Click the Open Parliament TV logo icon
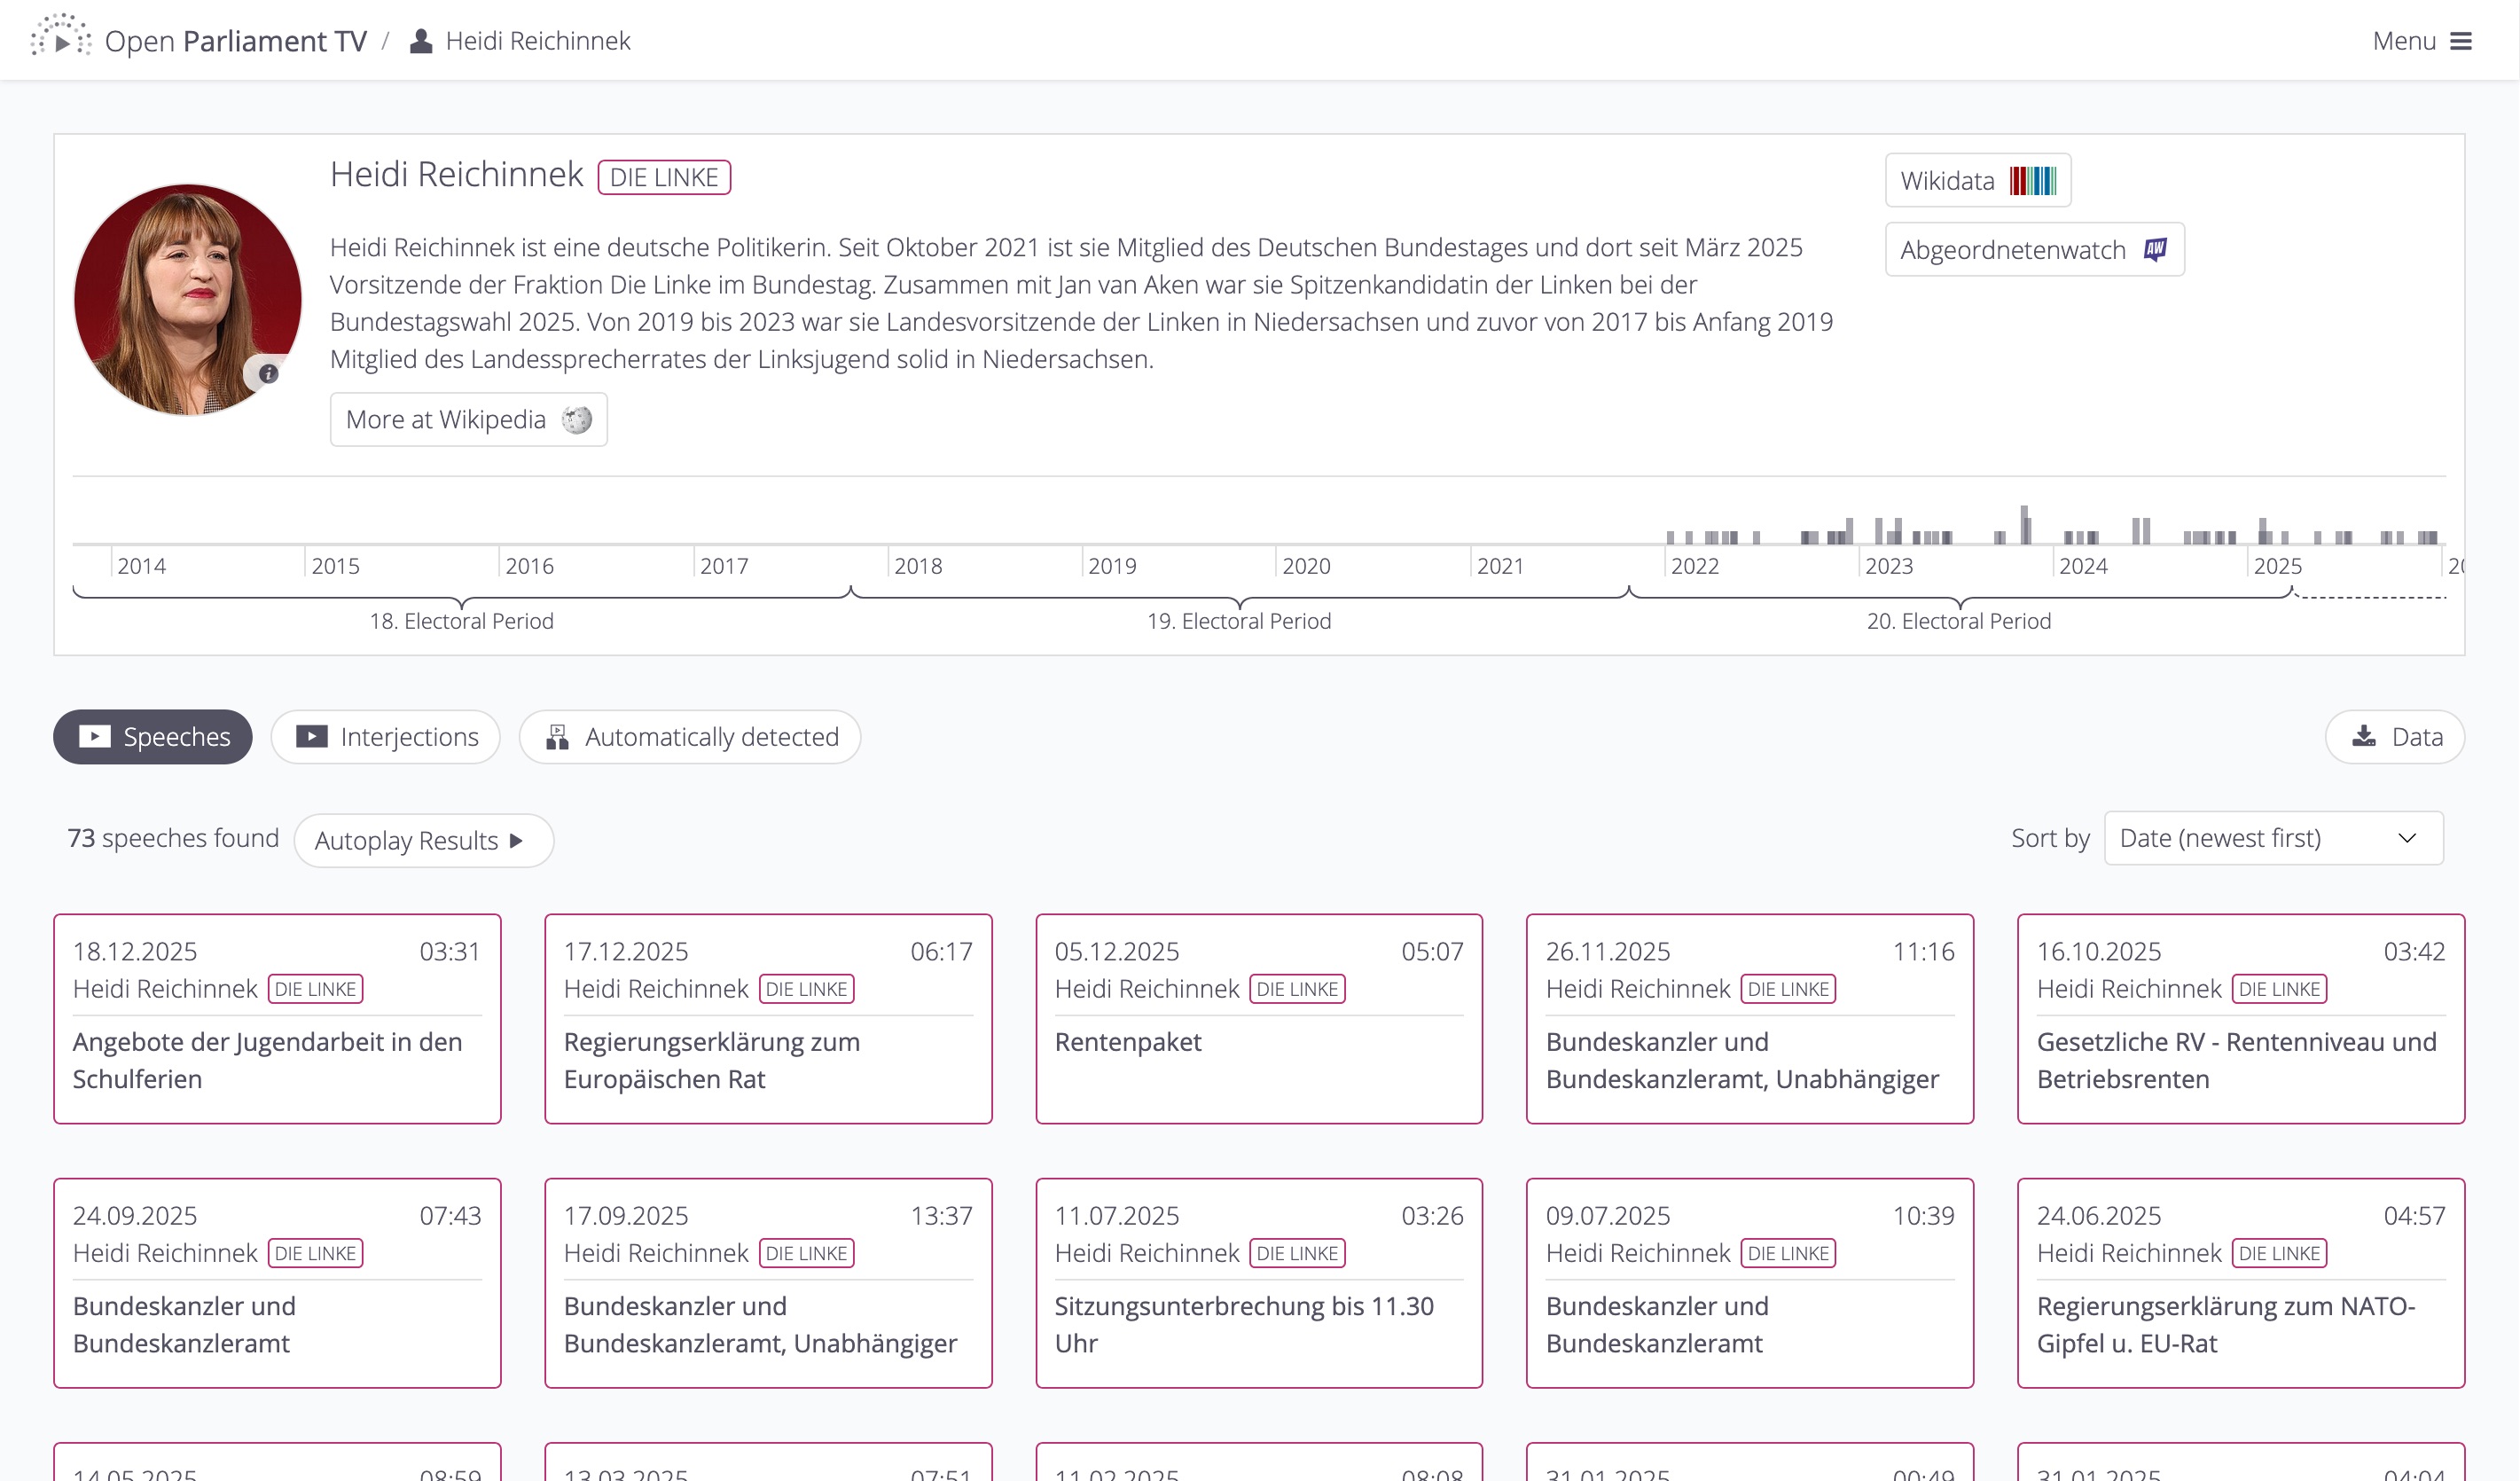The height and width of the screenshot is (1481, 2520). pos(60,40)
